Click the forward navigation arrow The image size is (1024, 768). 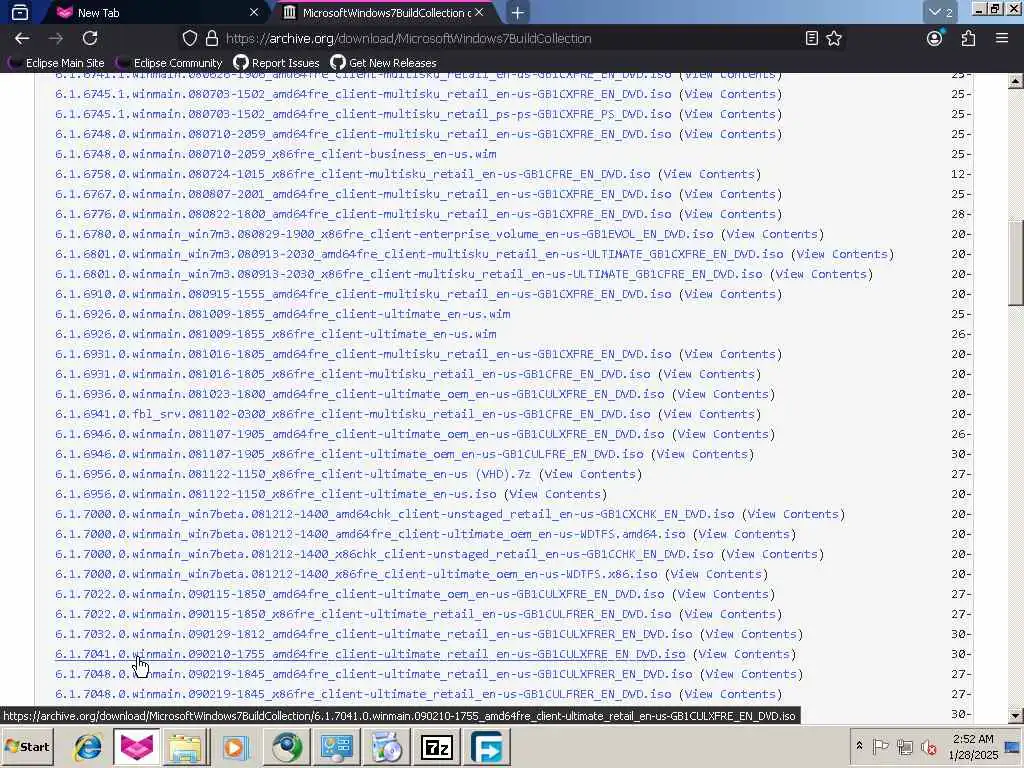(x=56, y=39)
